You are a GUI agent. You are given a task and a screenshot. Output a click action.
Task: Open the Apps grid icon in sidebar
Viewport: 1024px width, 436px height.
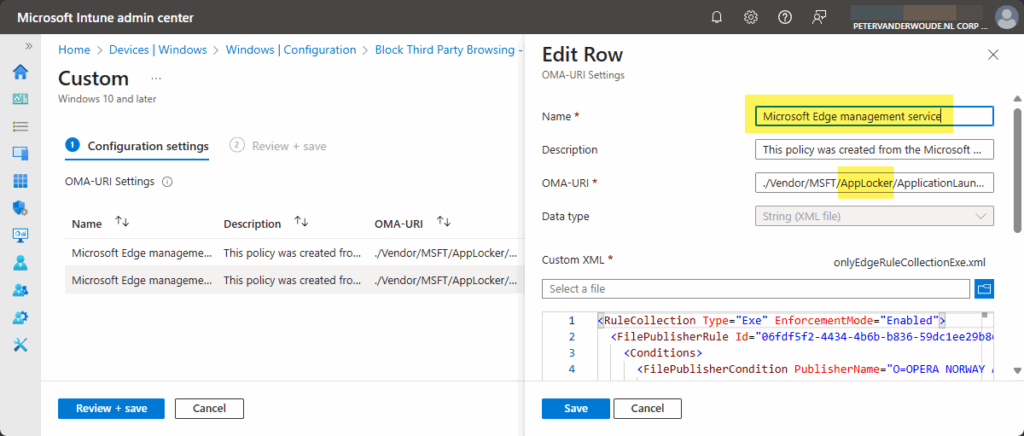point(20,181)
